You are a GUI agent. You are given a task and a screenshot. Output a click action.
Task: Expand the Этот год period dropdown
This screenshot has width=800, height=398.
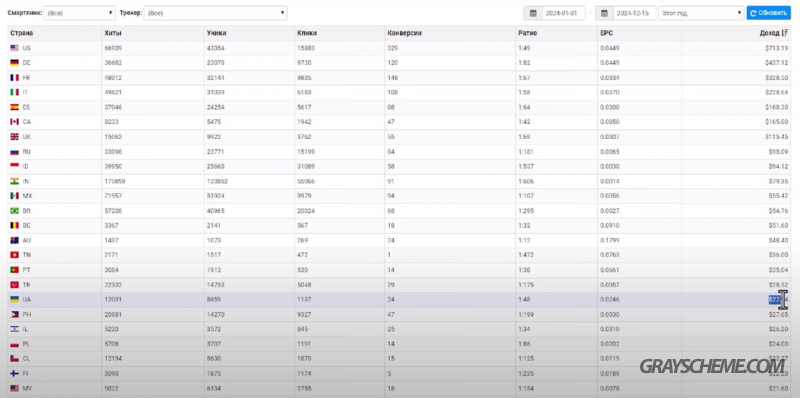[x=701, y=13]
